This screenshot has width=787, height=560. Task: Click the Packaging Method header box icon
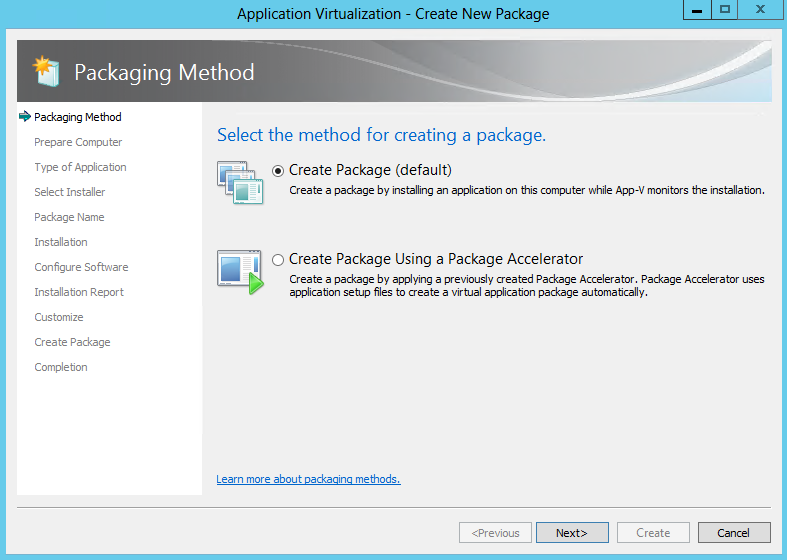coord(46,71)
